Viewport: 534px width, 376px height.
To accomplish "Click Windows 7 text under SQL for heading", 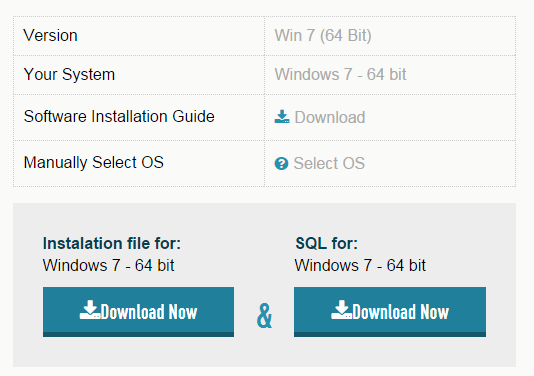I will pyautogui.click(x=360, y=265).
